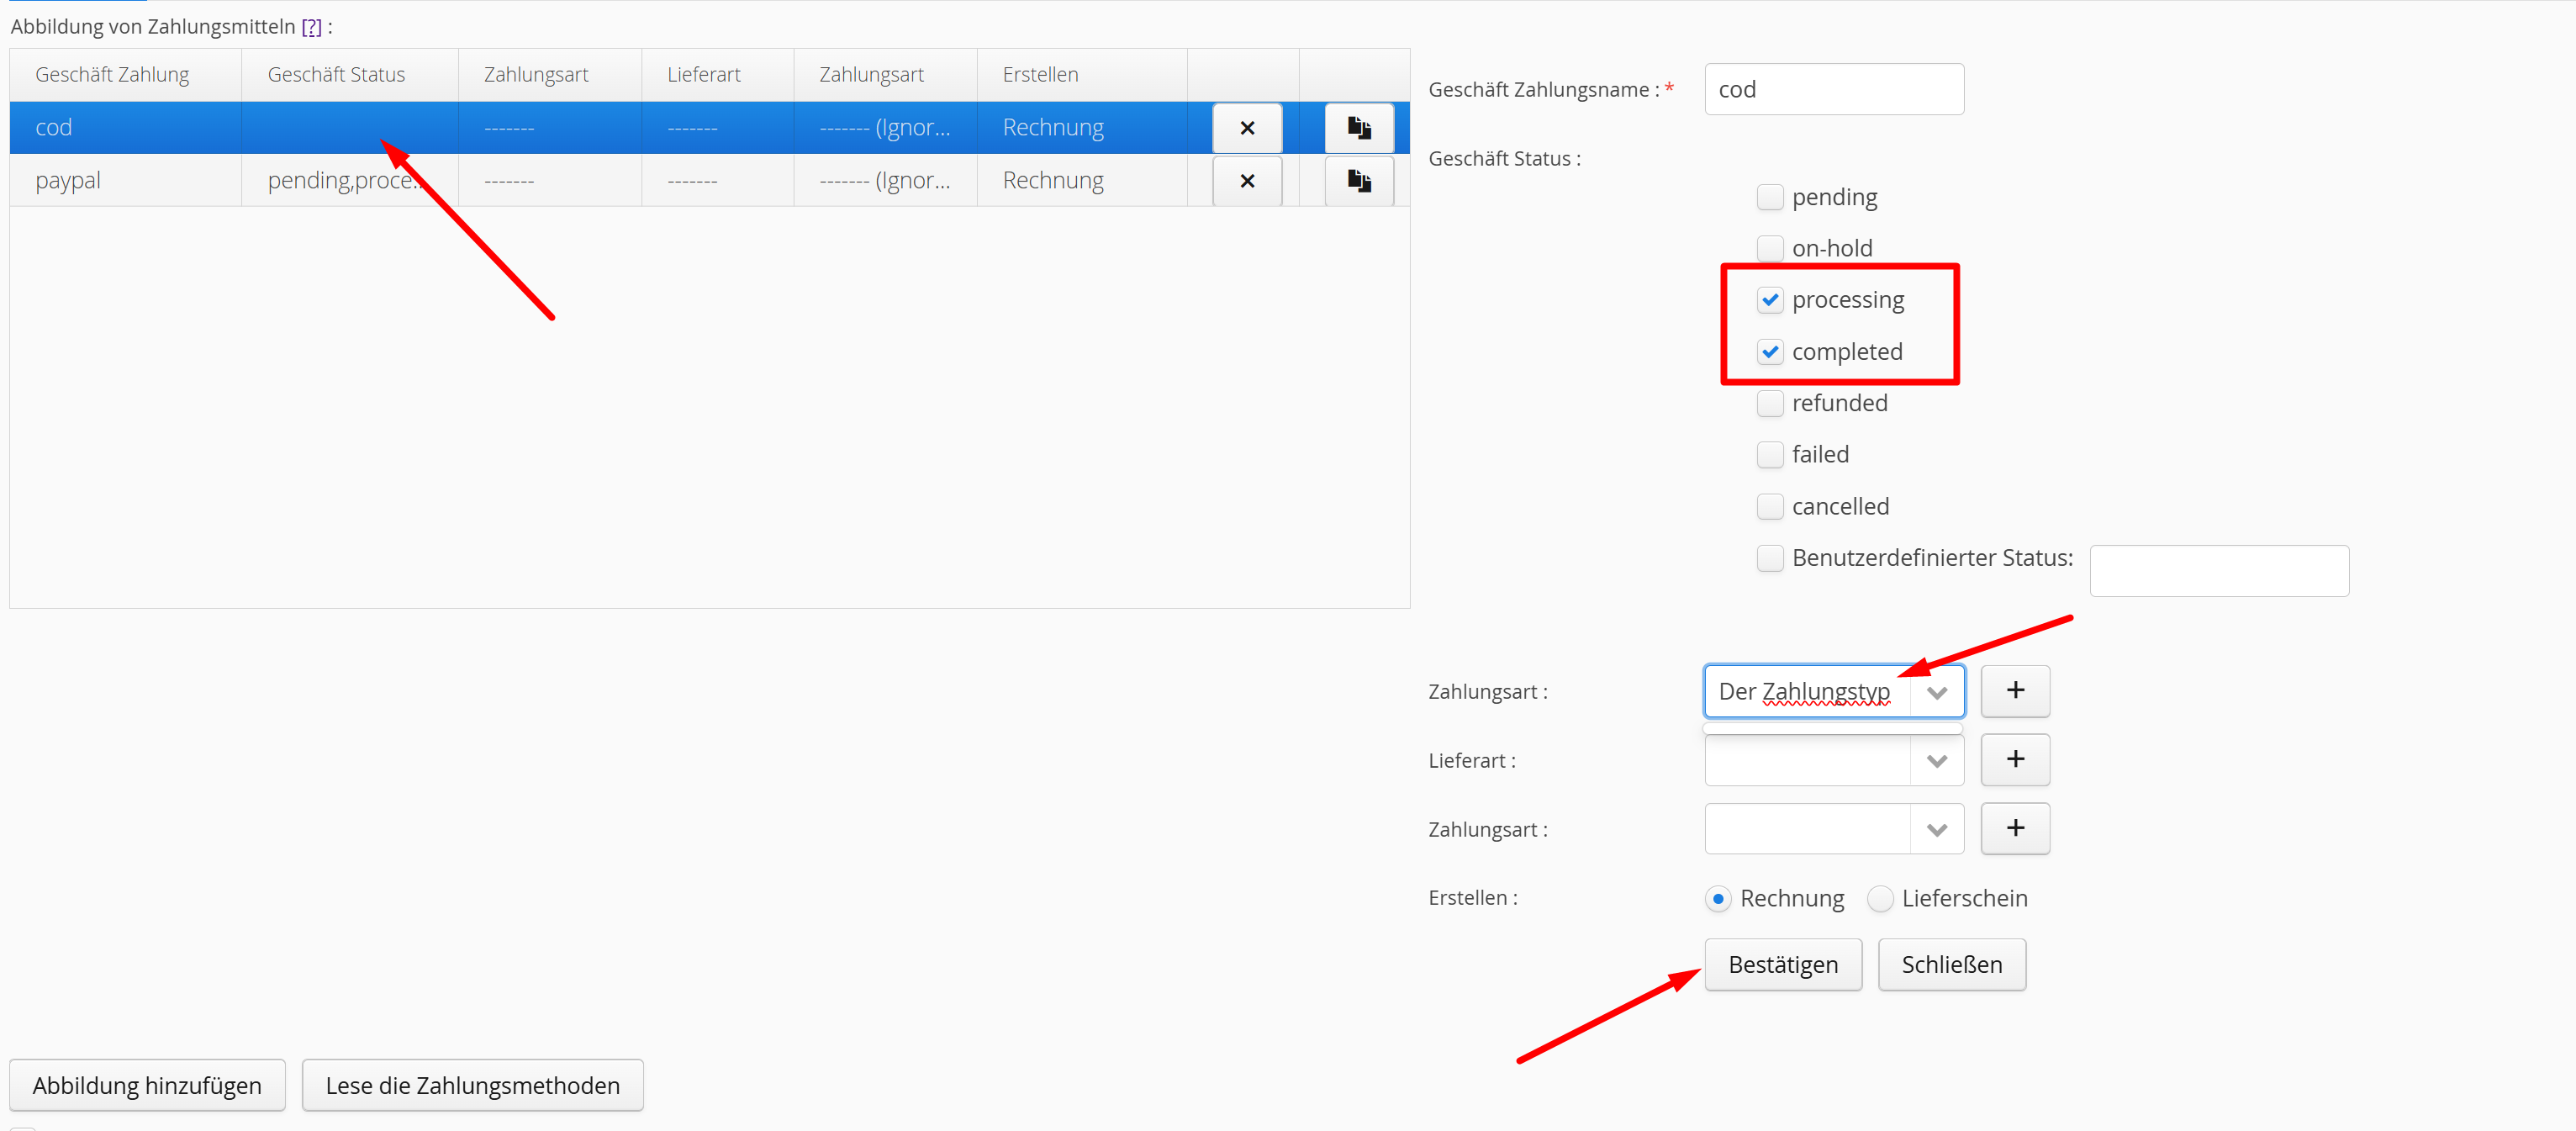The image size is (2576, 1131).
Task: Delete the cod mapping row
Action: (1246, 128)
